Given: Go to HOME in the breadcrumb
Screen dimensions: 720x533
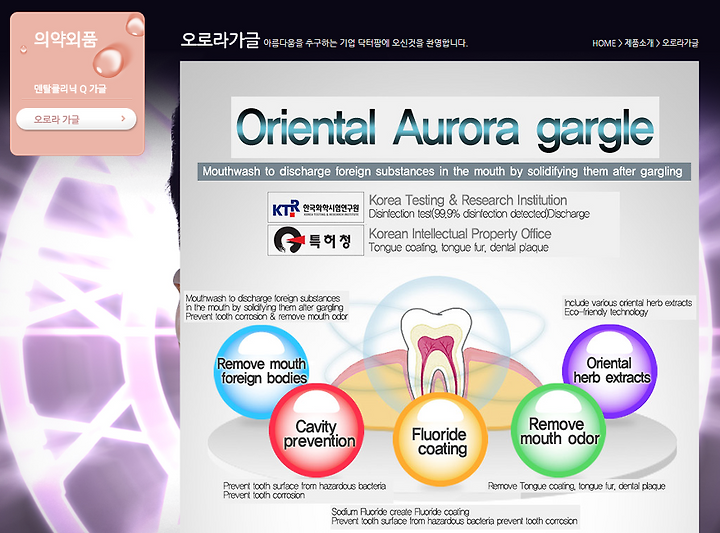Looking at the screenshot, I should pyautogui.click(x=604, y=43).
